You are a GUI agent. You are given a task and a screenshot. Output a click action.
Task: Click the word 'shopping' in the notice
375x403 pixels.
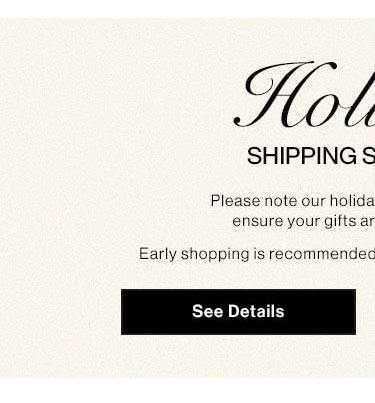(215, 254)
